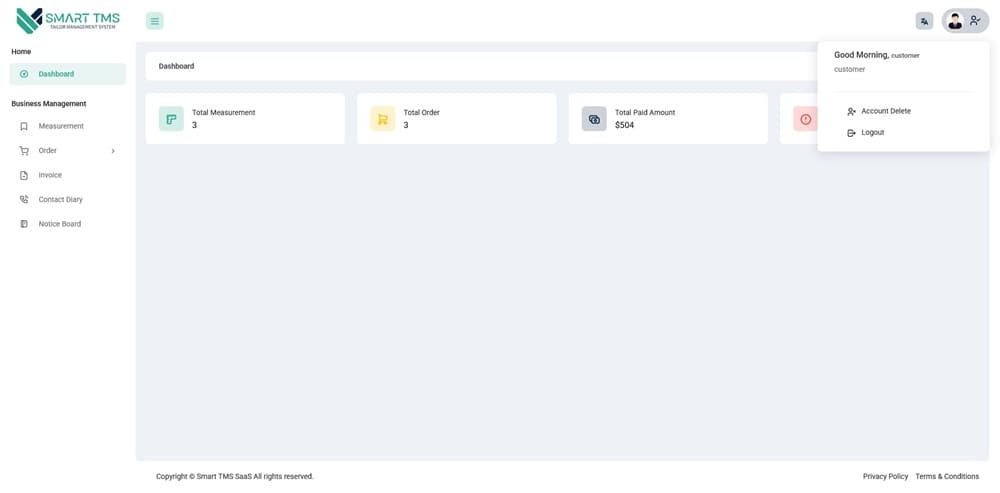This screenshot has width=1000, height=493.
Task: Click Logout in the profile dropdown
Action: pyautogui.click(x=872, y=132)
